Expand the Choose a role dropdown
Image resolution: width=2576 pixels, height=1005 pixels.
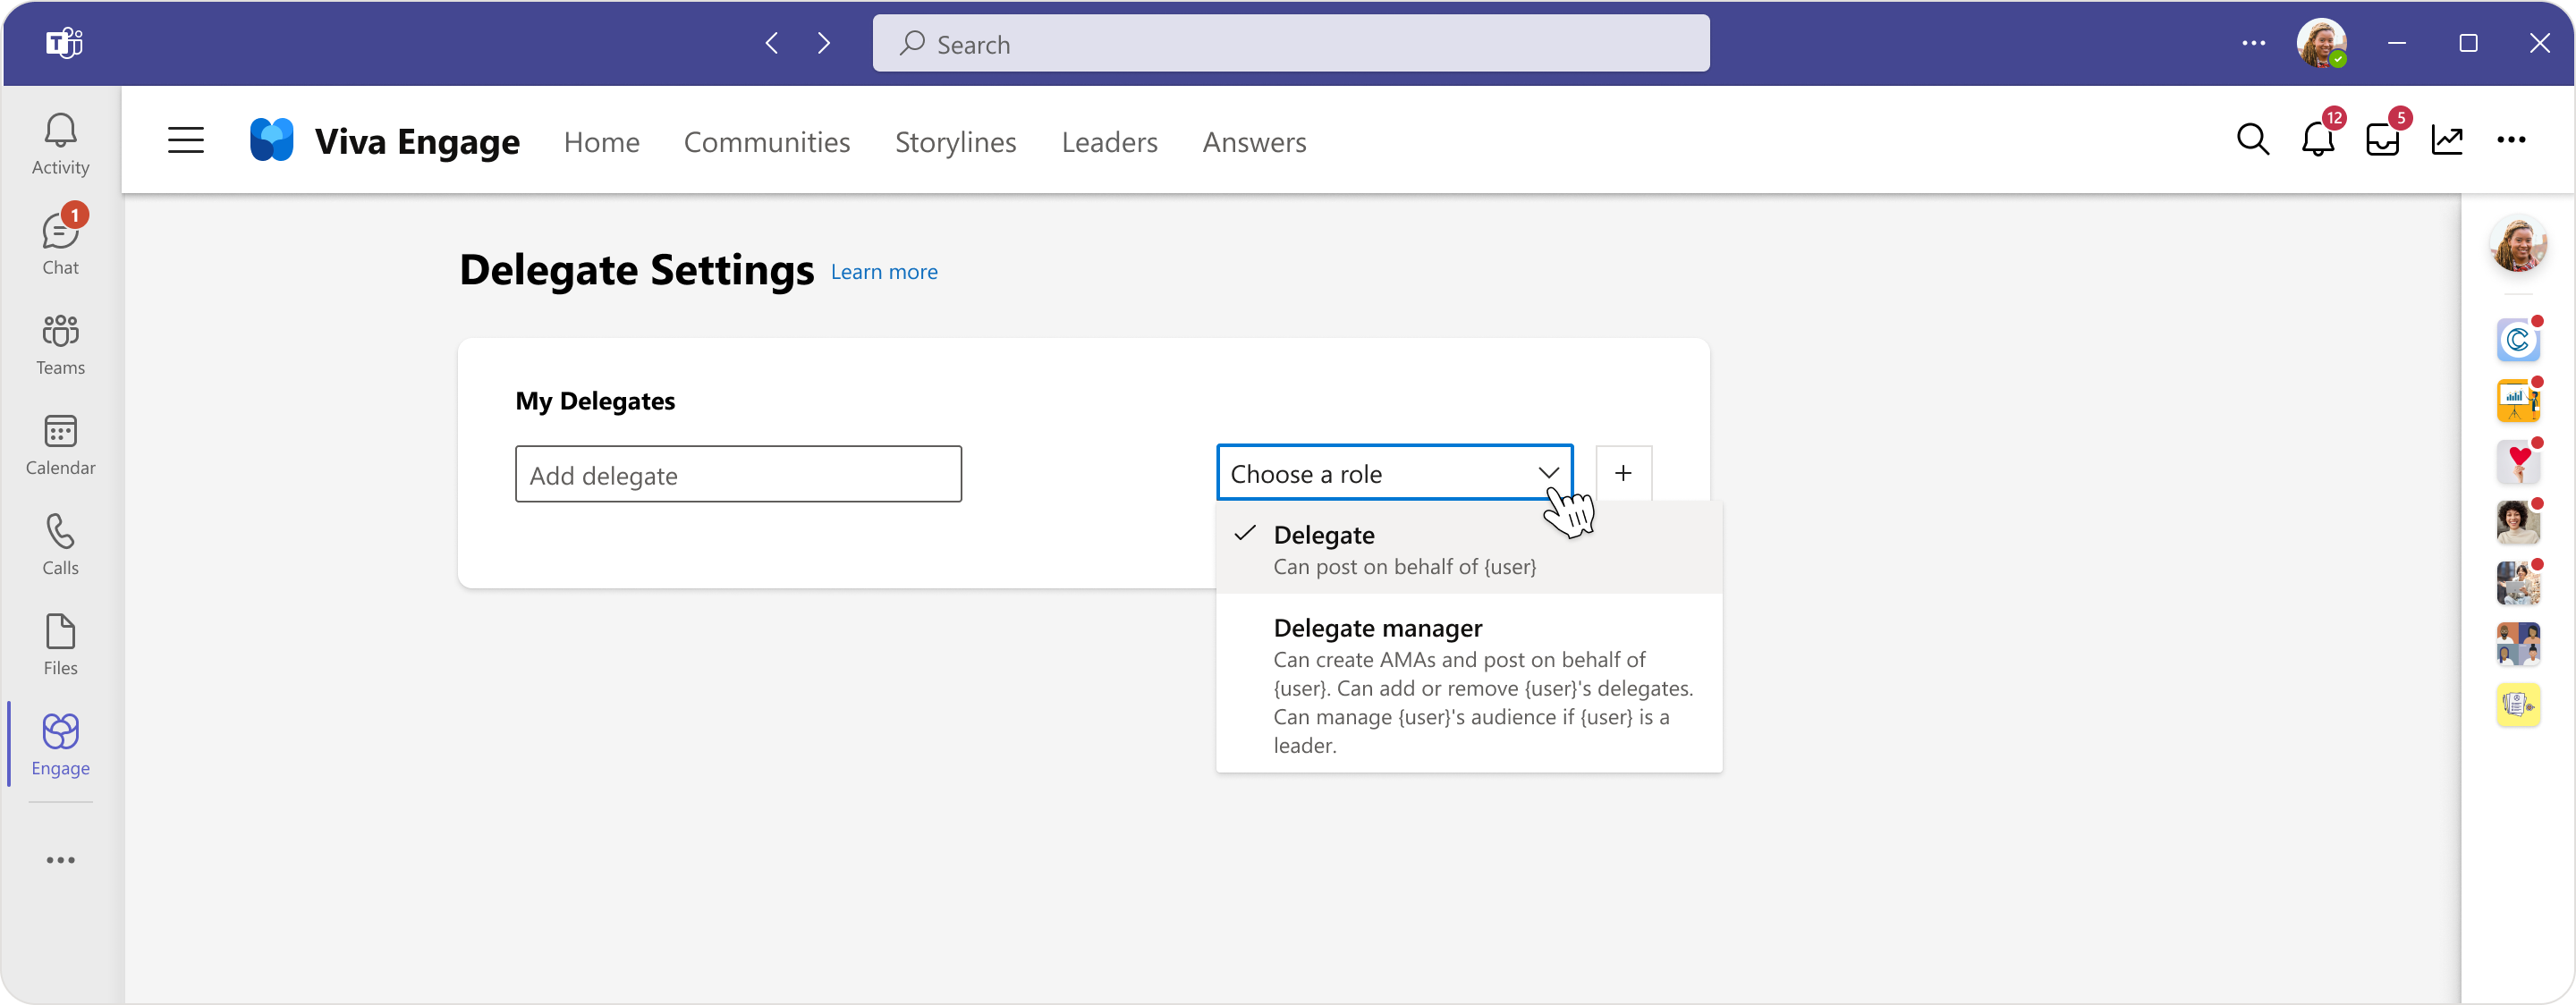[x=1394, y=473]
